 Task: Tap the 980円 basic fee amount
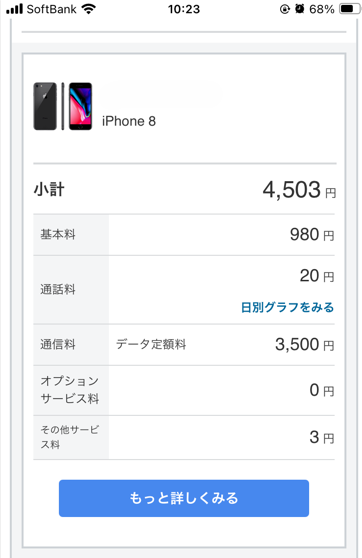pyautogui.click(x=312, y=235)
